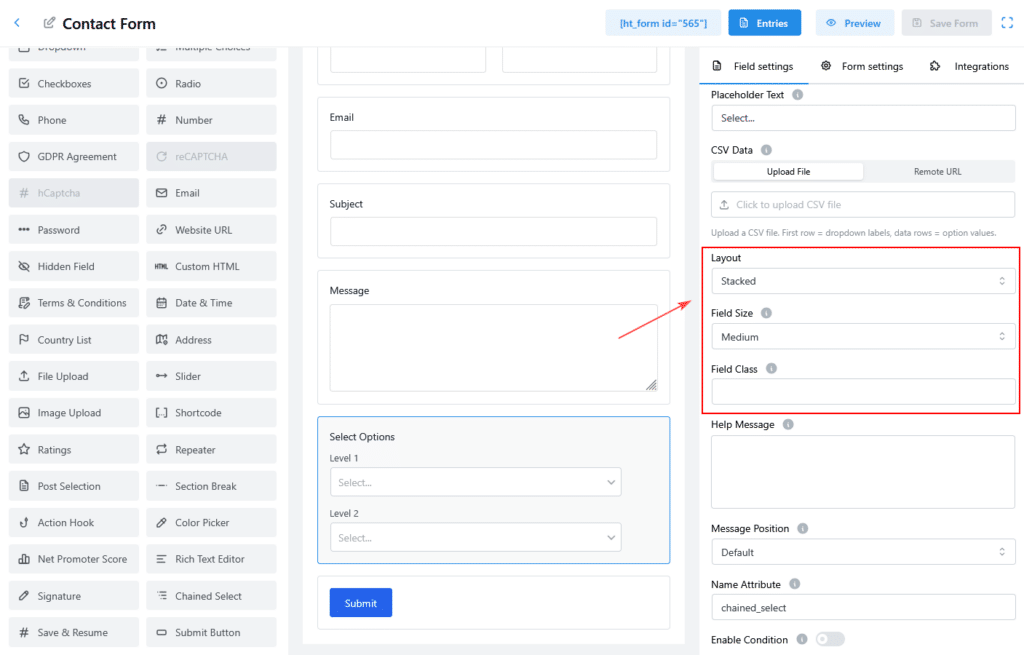
Task: Select Upload File option for CSV Data
Action: [x=788, y=172]
